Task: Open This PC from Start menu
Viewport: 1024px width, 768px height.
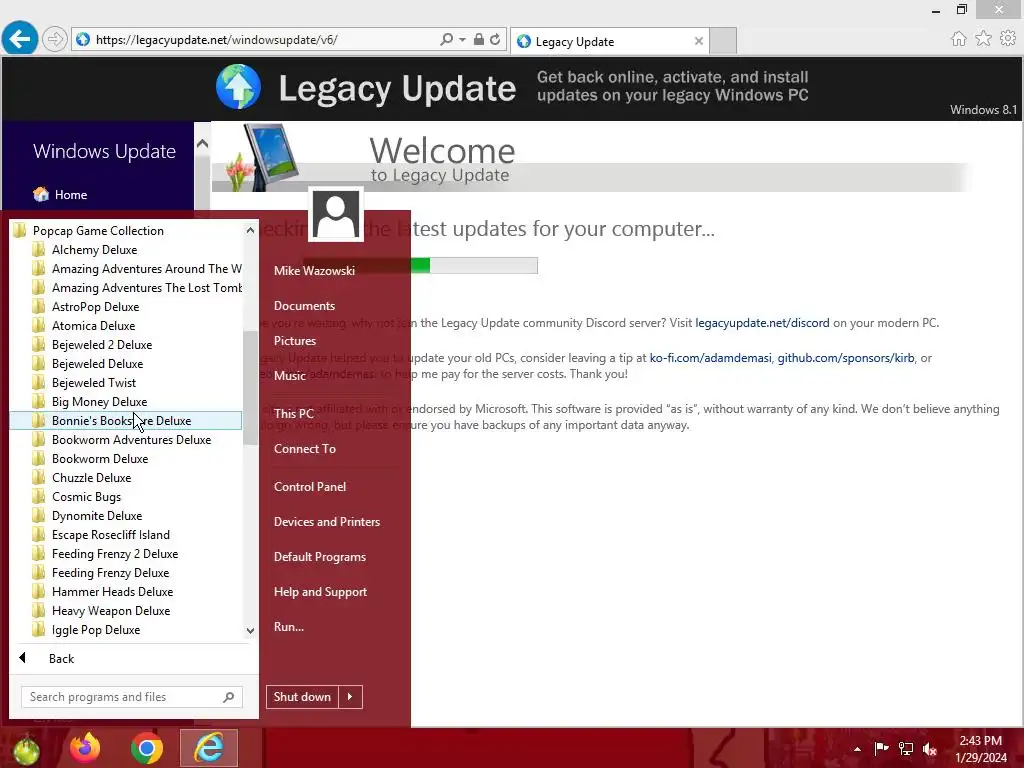Action: click(294, 413)
